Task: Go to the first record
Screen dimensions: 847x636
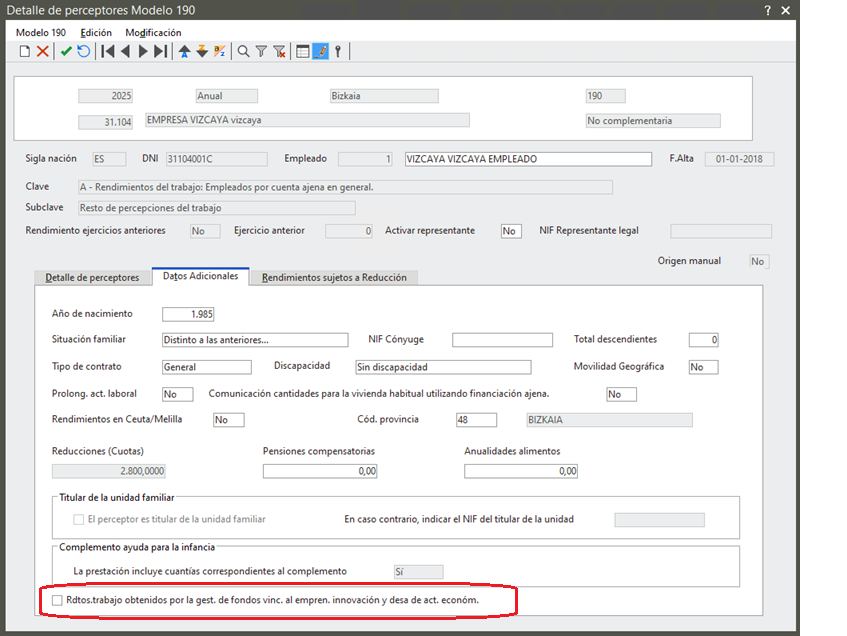Action: coord(108,52)
